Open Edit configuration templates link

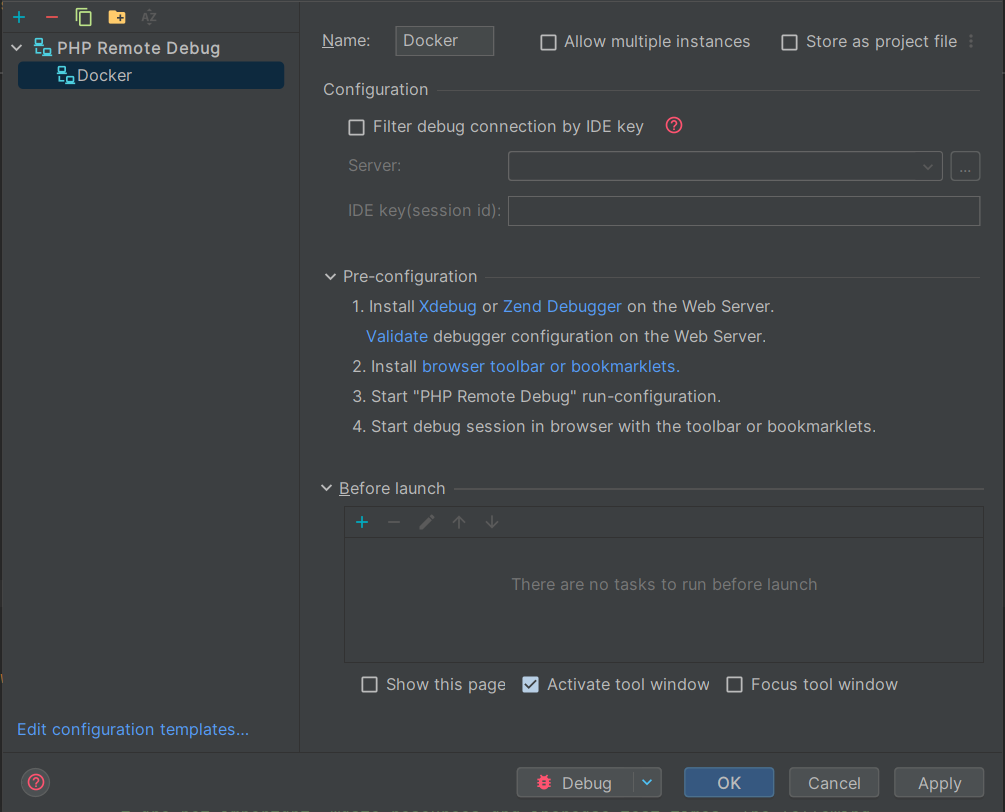pyautogui.click(x=133, y=729)
